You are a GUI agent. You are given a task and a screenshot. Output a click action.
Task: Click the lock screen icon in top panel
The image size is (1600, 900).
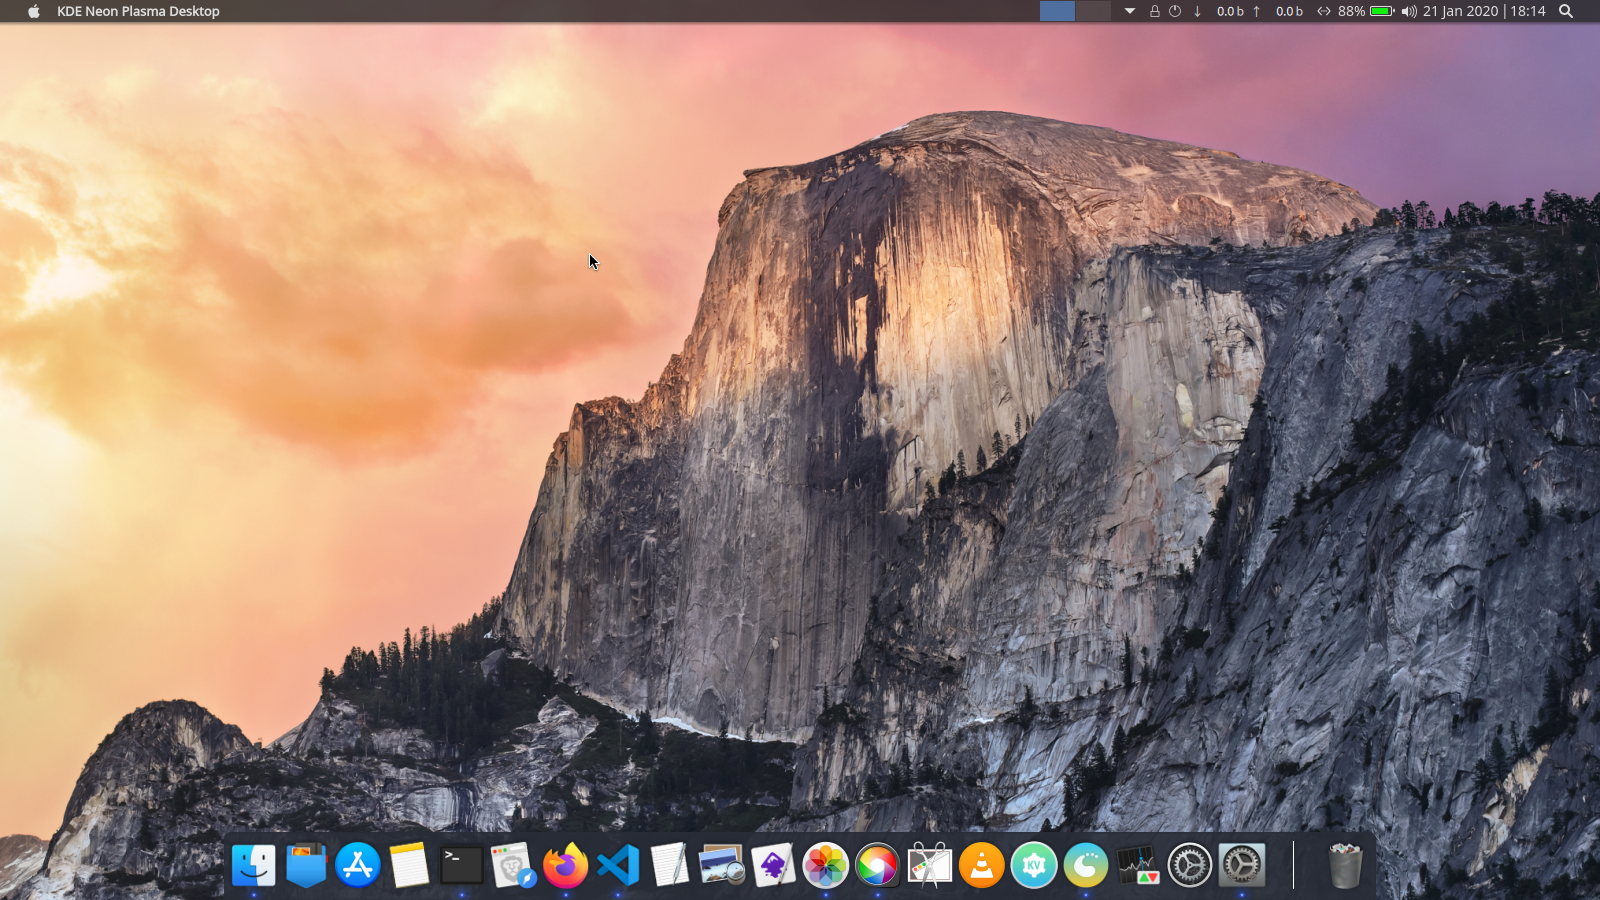click(1155, 11)
